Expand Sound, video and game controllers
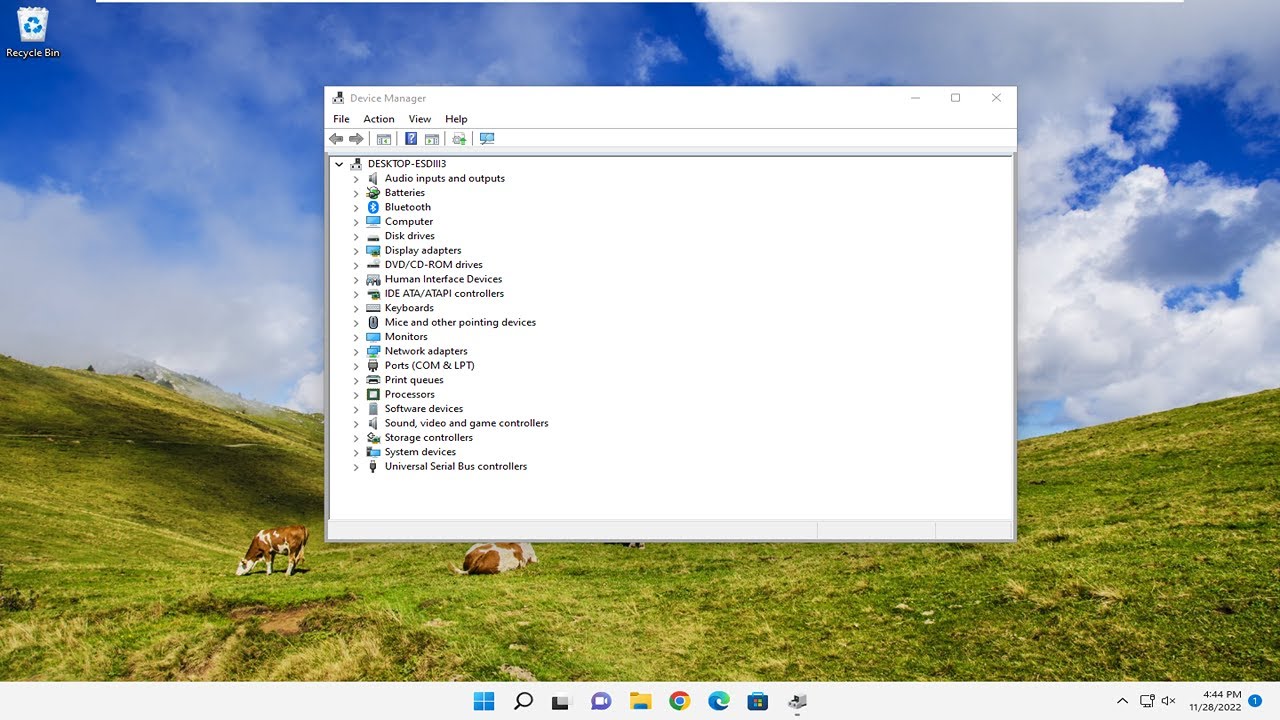The image size is (1280, 720). click(x=356, y=423)
